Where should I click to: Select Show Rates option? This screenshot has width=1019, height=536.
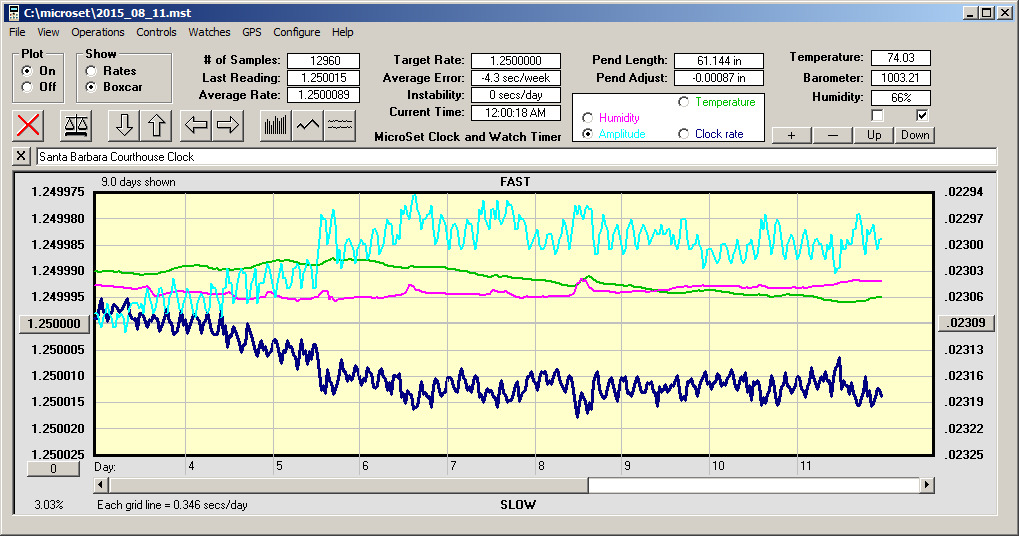[x=91, y=70]
